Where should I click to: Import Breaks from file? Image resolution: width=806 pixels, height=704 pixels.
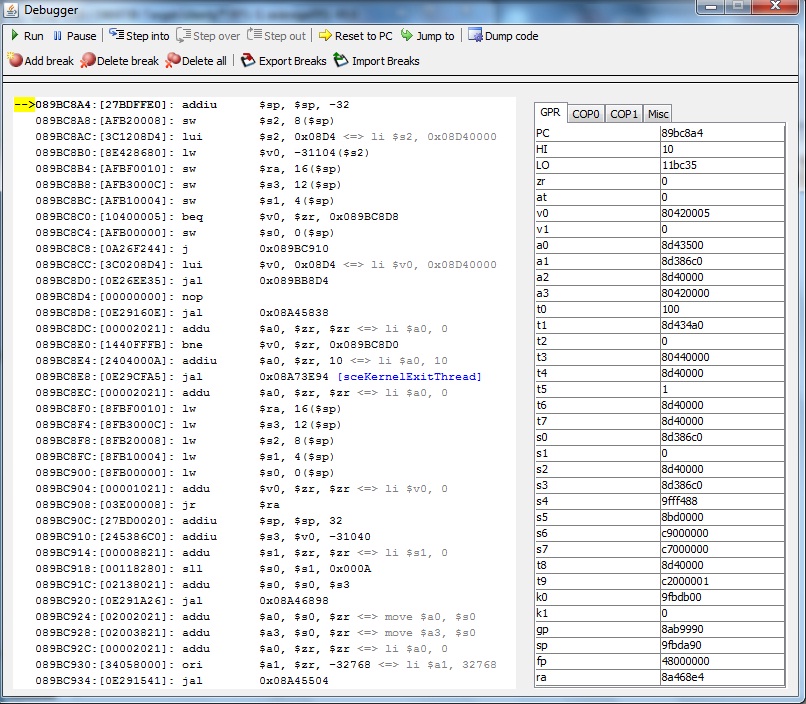pyautogui.click(x=376, y=61)
